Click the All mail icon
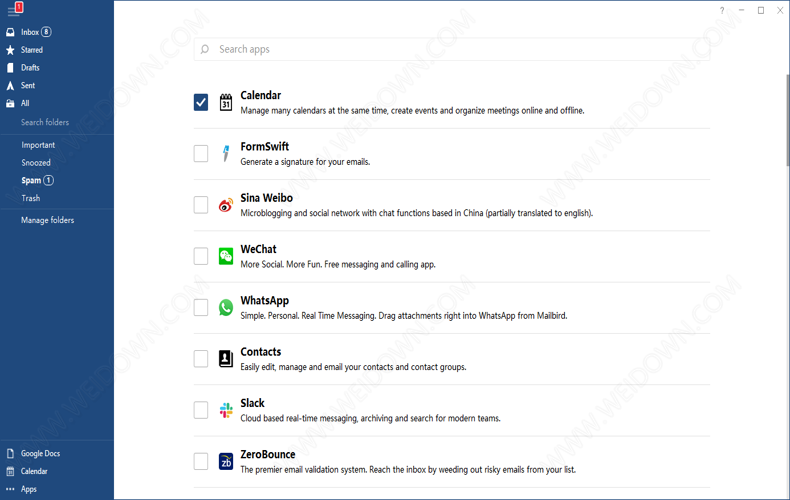 (10, 103)
